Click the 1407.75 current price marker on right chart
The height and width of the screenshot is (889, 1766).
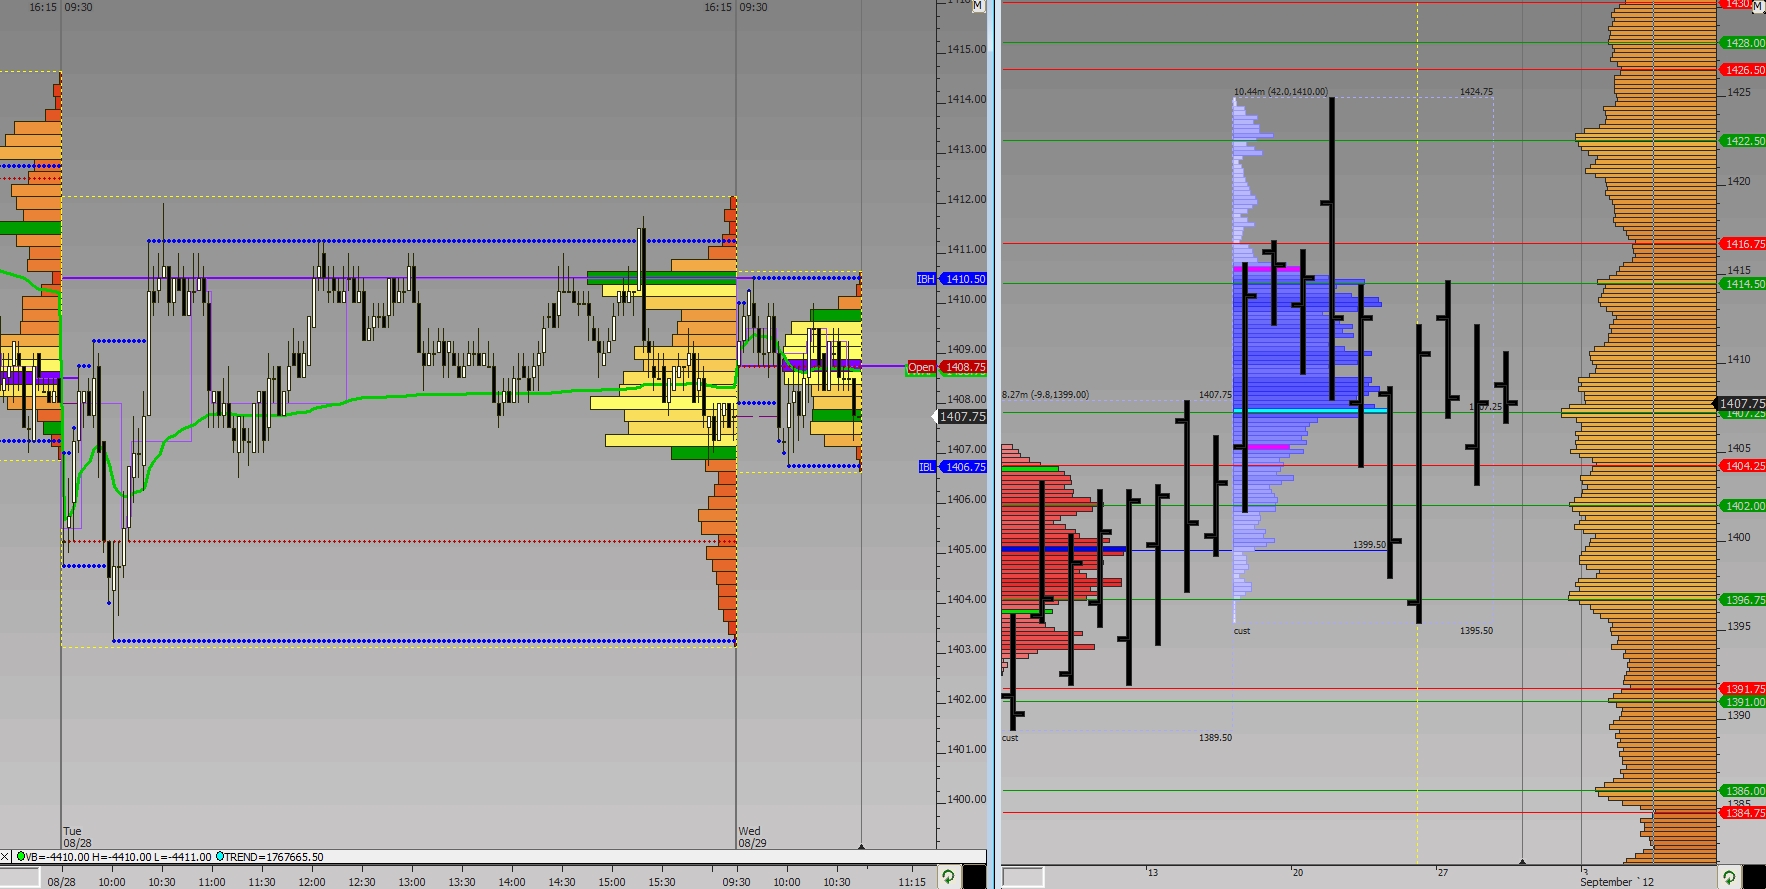tap(1741, 403)
